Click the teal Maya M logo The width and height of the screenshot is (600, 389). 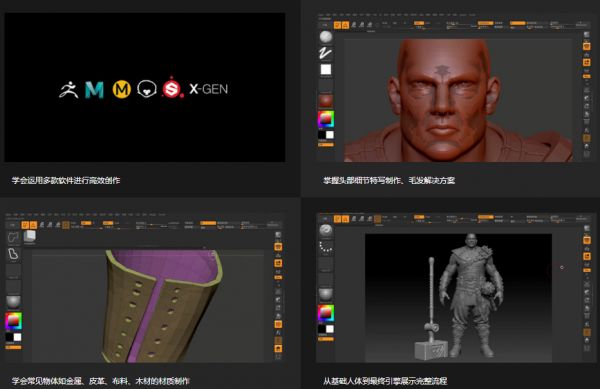click(x=94, y=90)
